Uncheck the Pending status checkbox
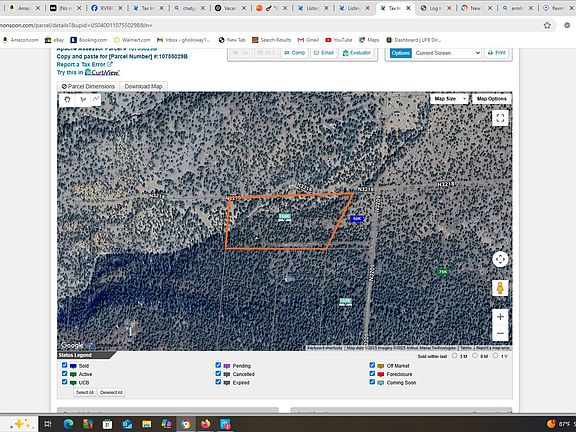This screenshot has width=576, height=432. pyautogui.click(x=218, y=365)
